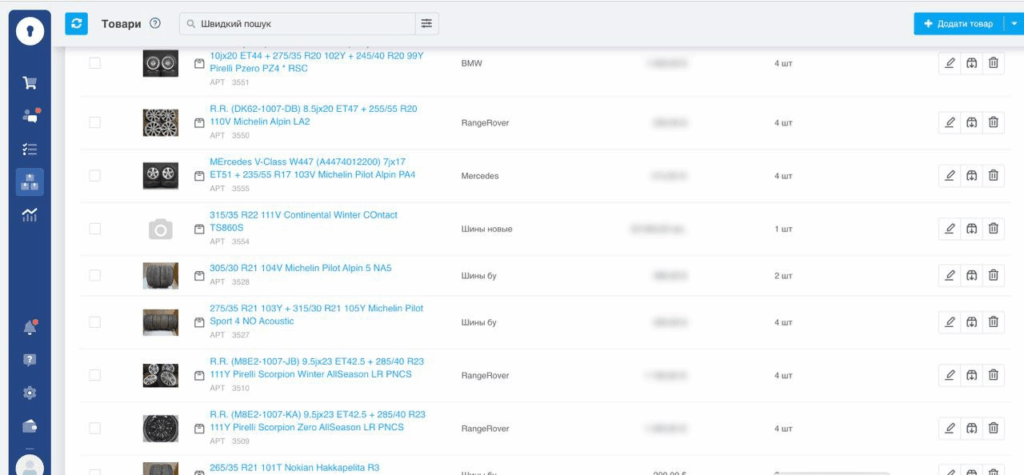Tick the checkbox for Pilot Alpin 5 NA5 row
The width and height of the screenshot is (1024, 475).
95,275
